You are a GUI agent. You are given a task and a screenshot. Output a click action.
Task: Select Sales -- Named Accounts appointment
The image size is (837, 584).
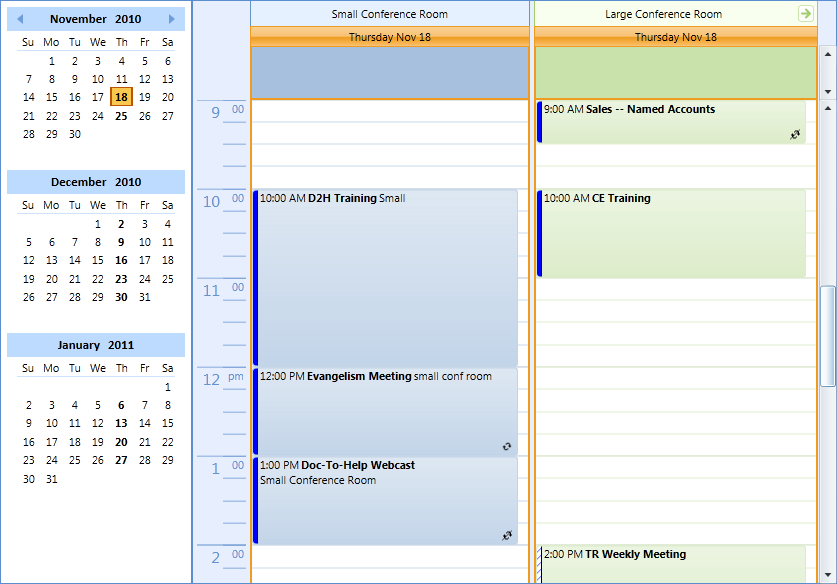click(671, 122)
